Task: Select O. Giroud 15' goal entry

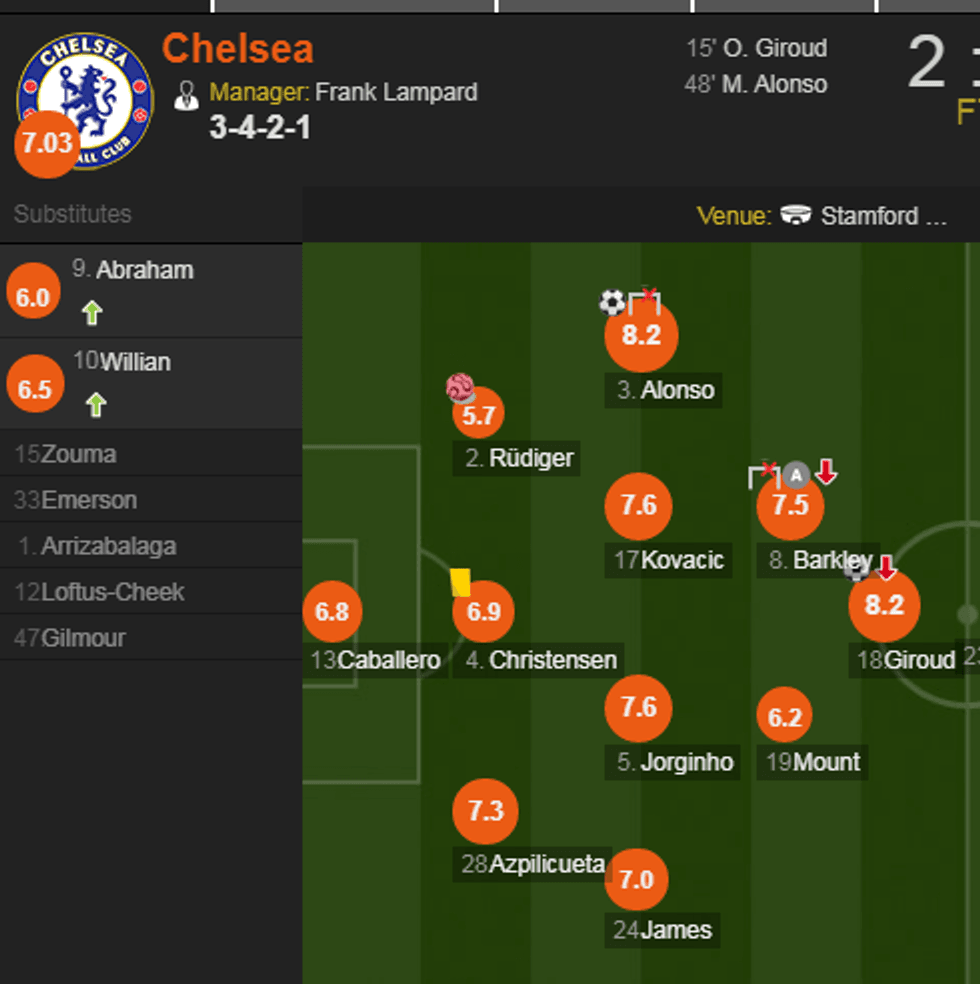Action: (x=757, y=48)
